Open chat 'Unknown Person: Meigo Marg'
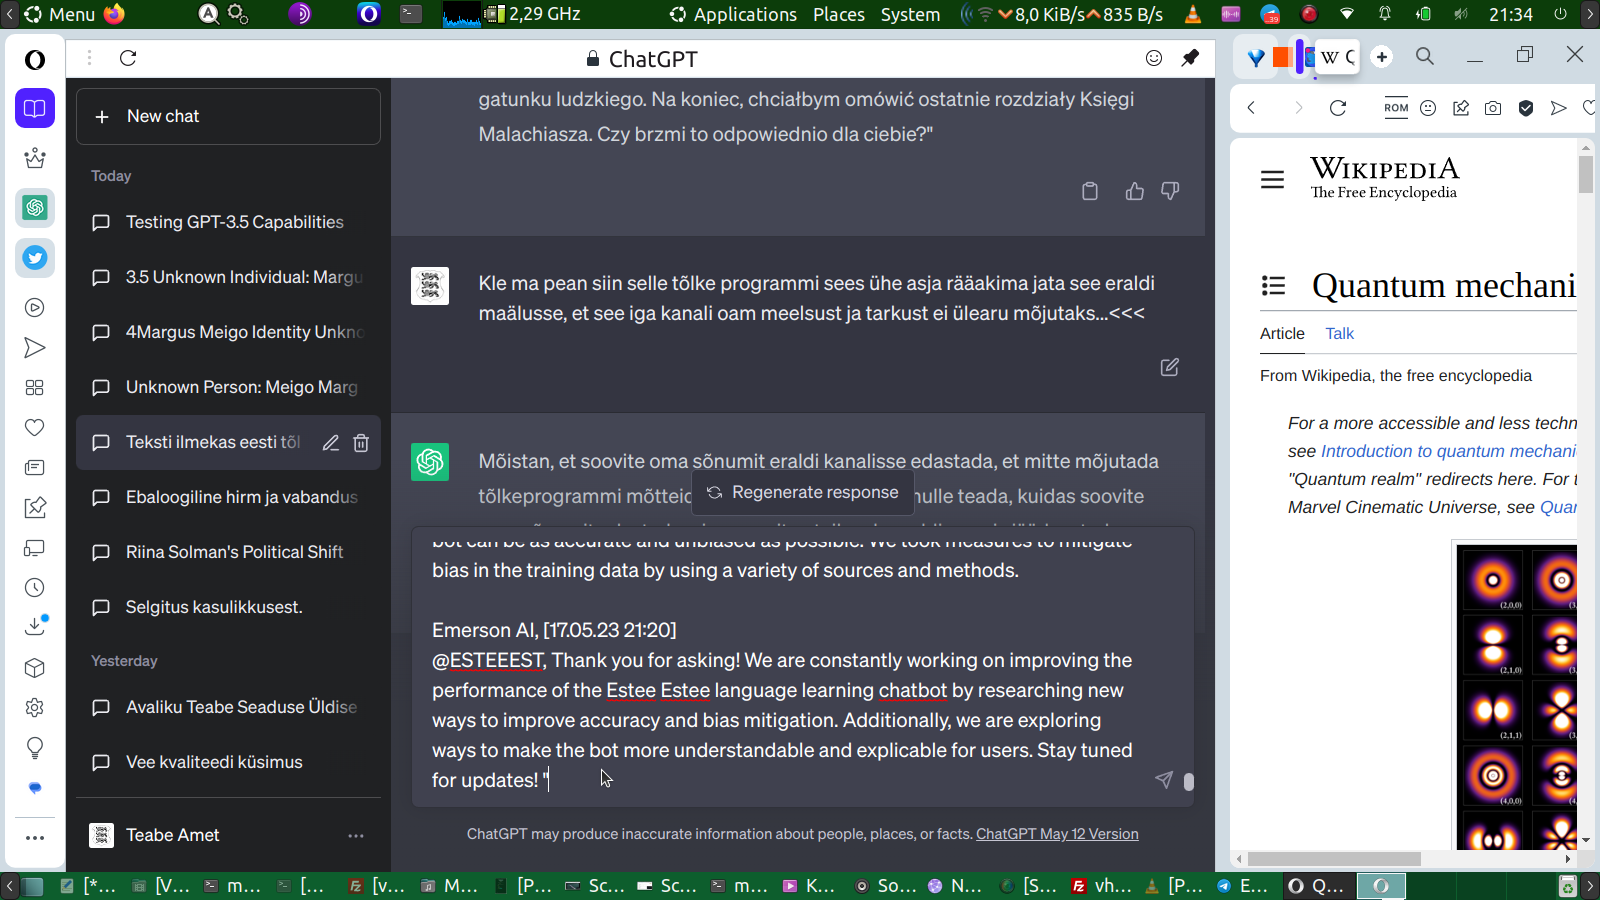1600x900 pixels. point(228,387)
